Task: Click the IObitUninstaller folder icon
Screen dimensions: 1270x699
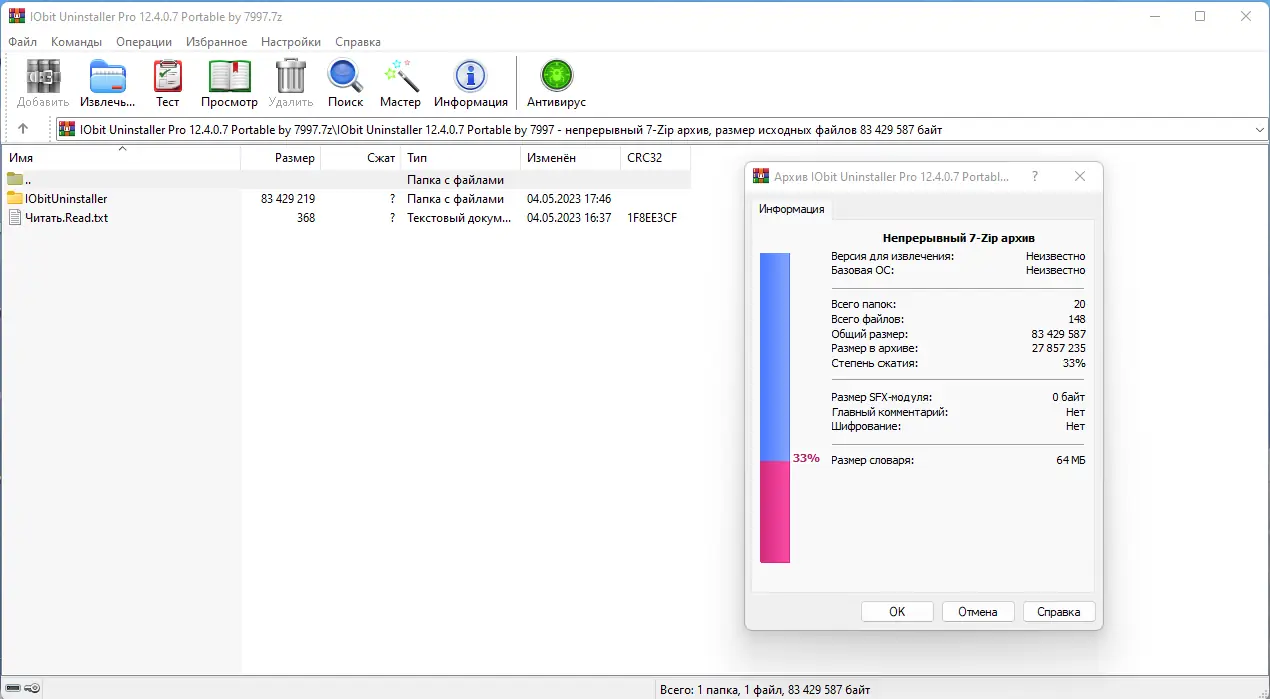Action: point(14,198)
